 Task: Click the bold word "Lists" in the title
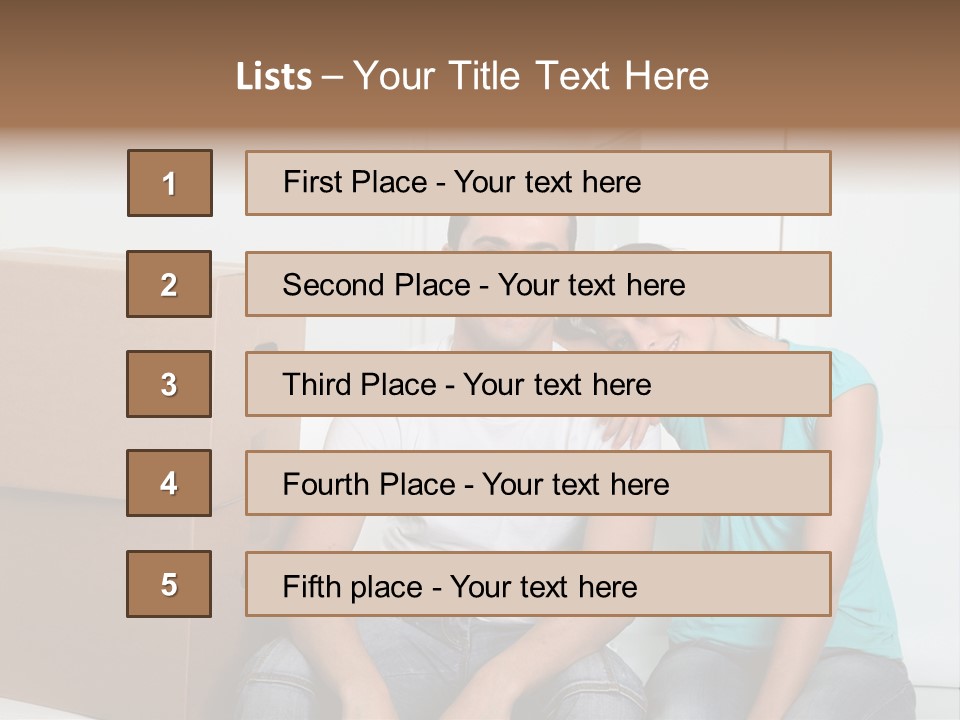tap(273, 77)
